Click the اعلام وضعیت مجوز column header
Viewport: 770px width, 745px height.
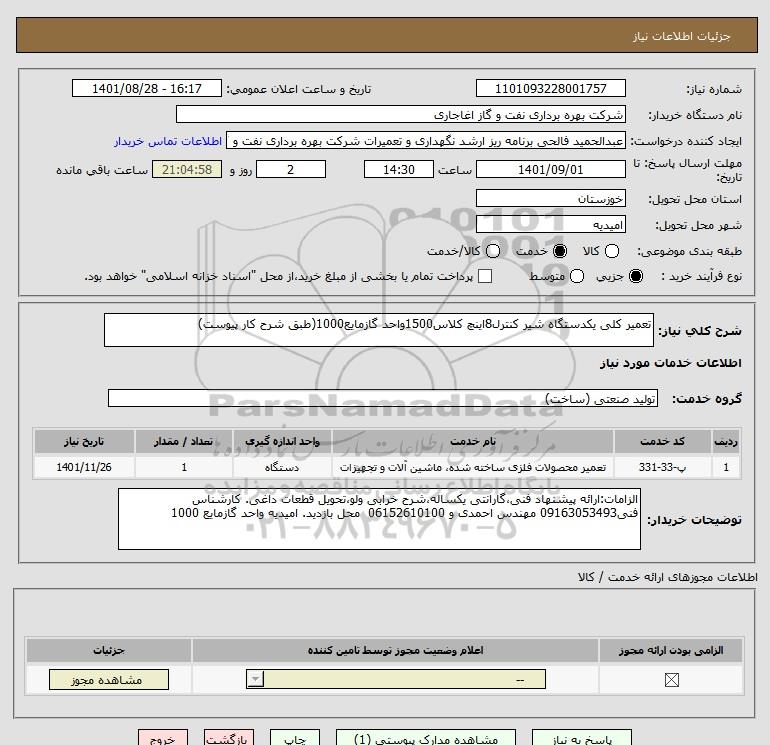click(395, 650)
